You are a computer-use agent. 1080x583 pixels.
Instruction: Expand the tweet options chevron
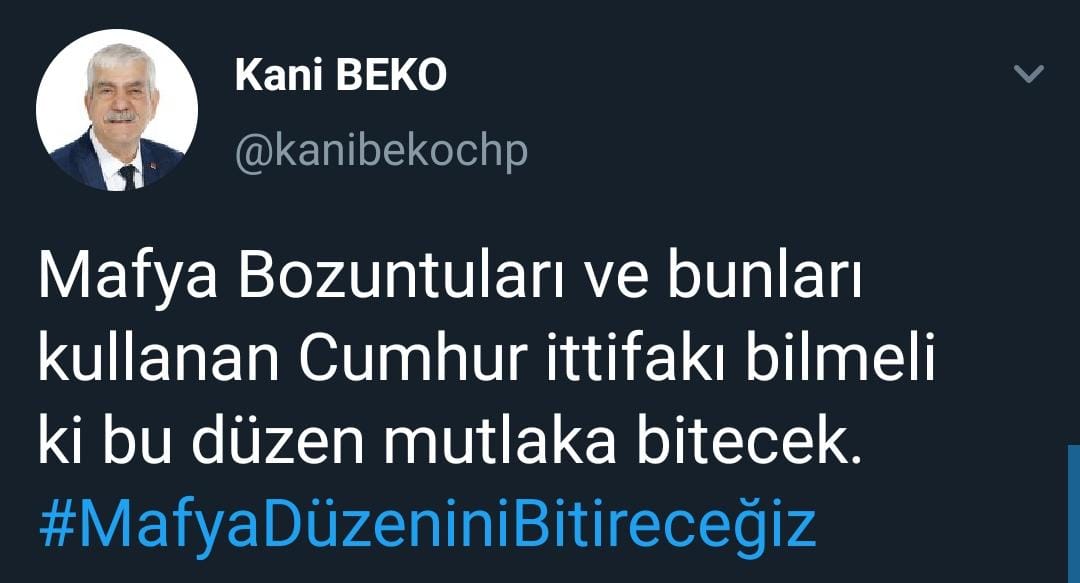click(x=1029, y=73)
